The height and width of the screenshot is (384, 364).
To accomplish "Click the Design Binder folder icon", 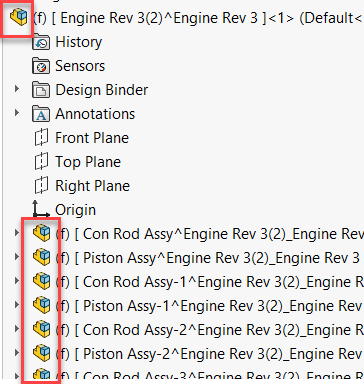I will coord(41,90).
